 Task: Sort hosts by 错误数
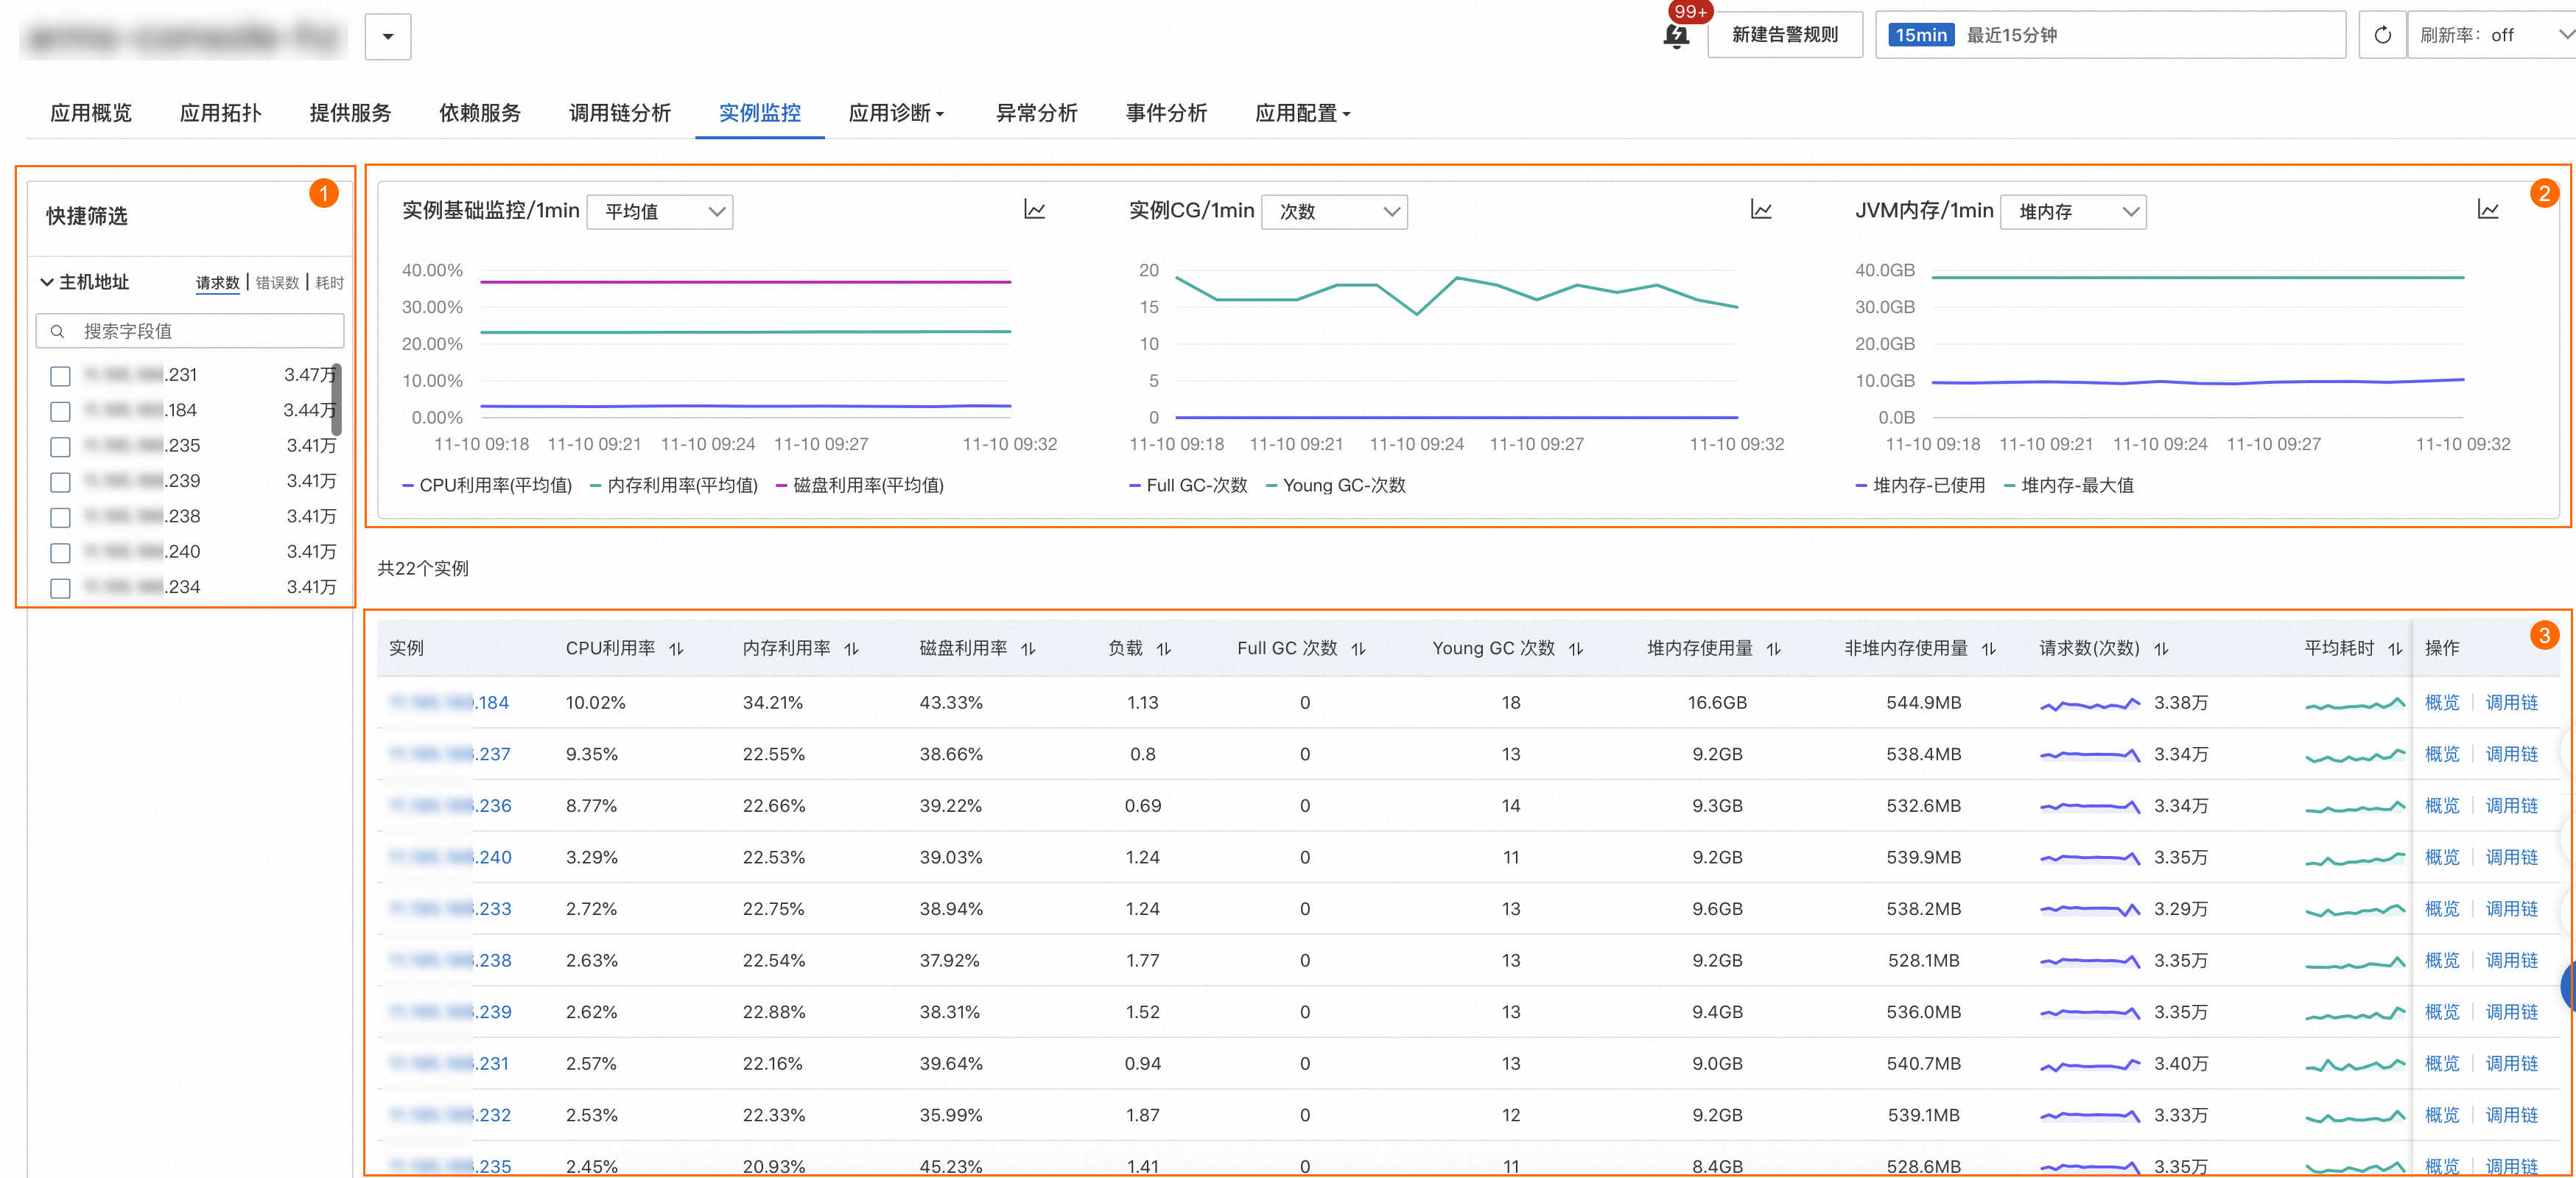click(x=277, y=283)
